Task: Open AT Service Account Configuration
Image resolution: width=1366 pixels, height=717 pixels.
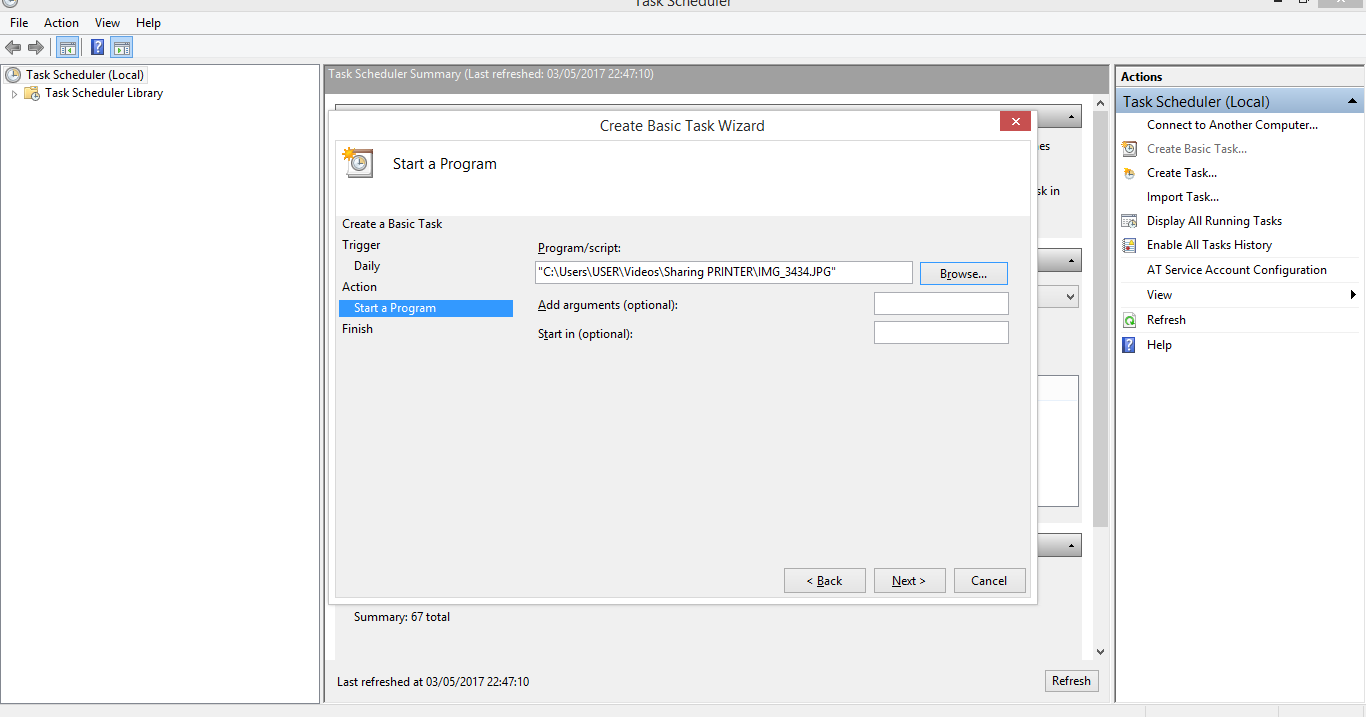Action: point(1236,270)
